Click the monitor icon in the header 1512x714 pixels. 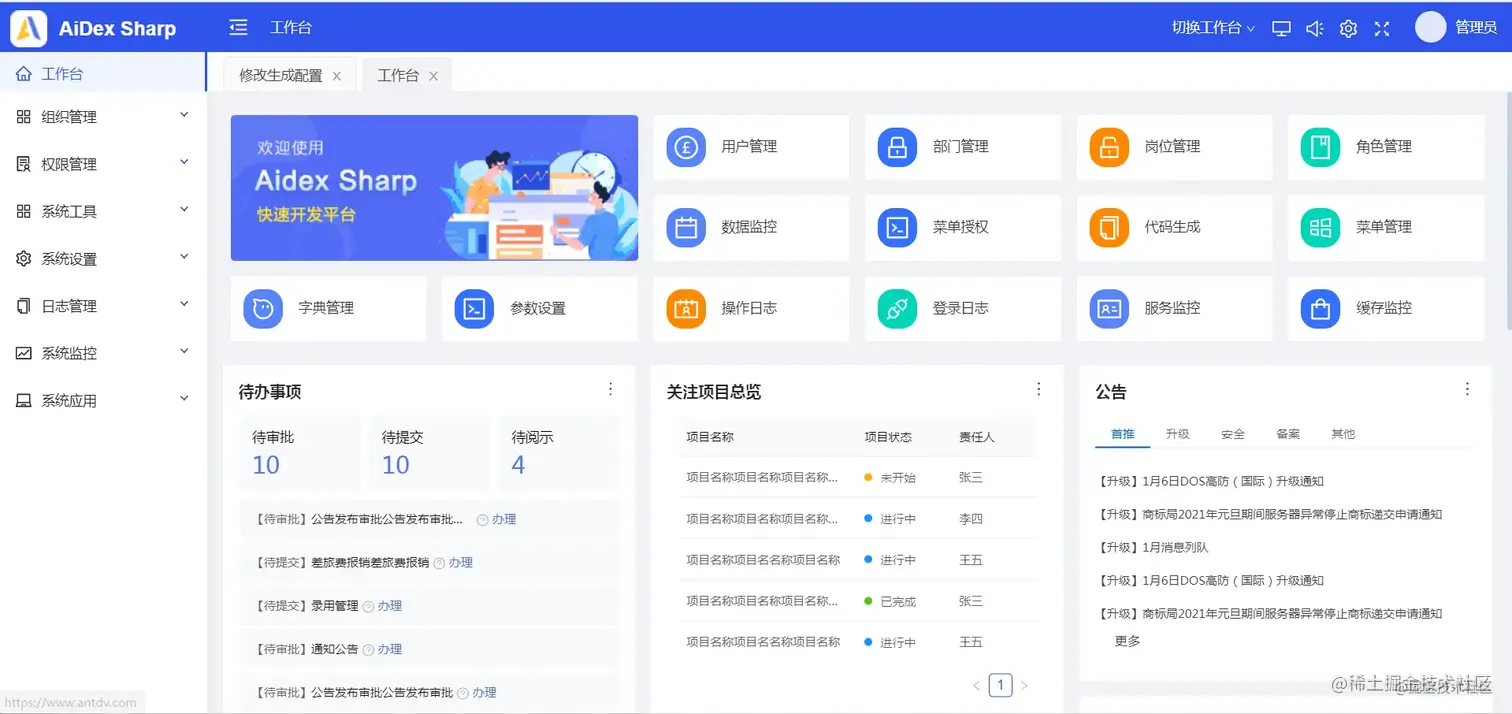coord(1281,29)
